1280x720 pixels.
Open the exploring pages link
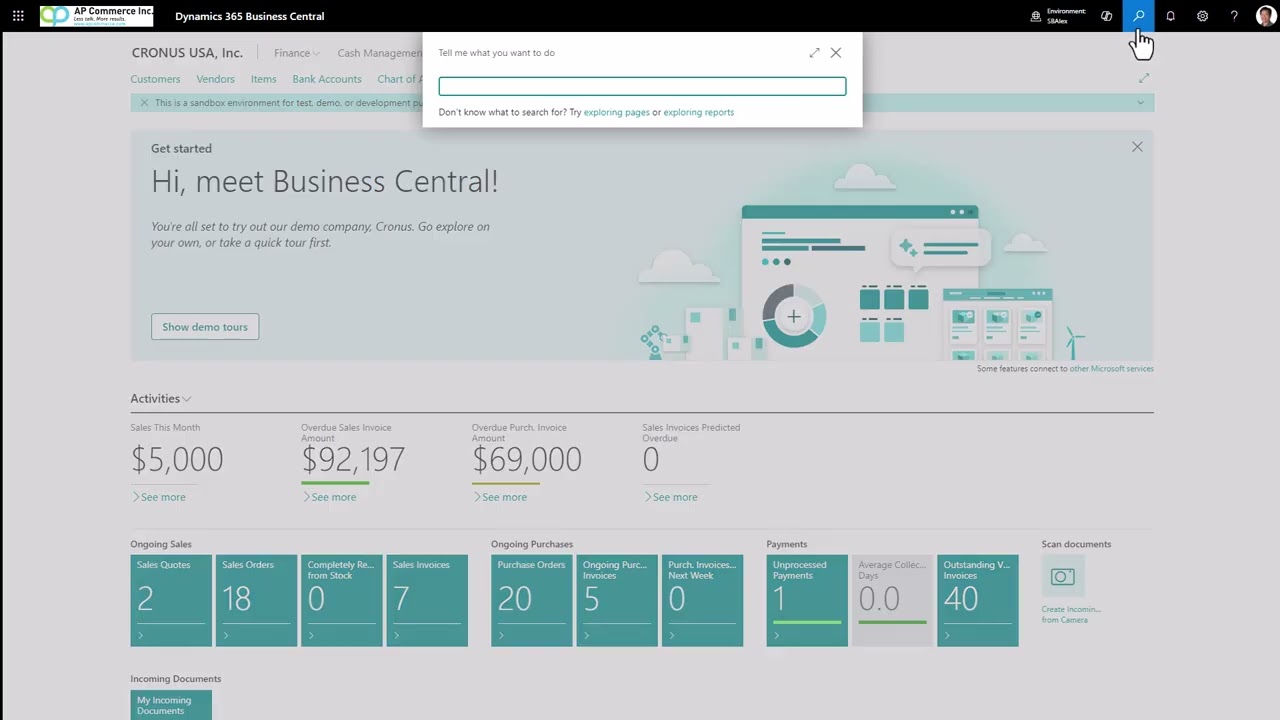616,112
